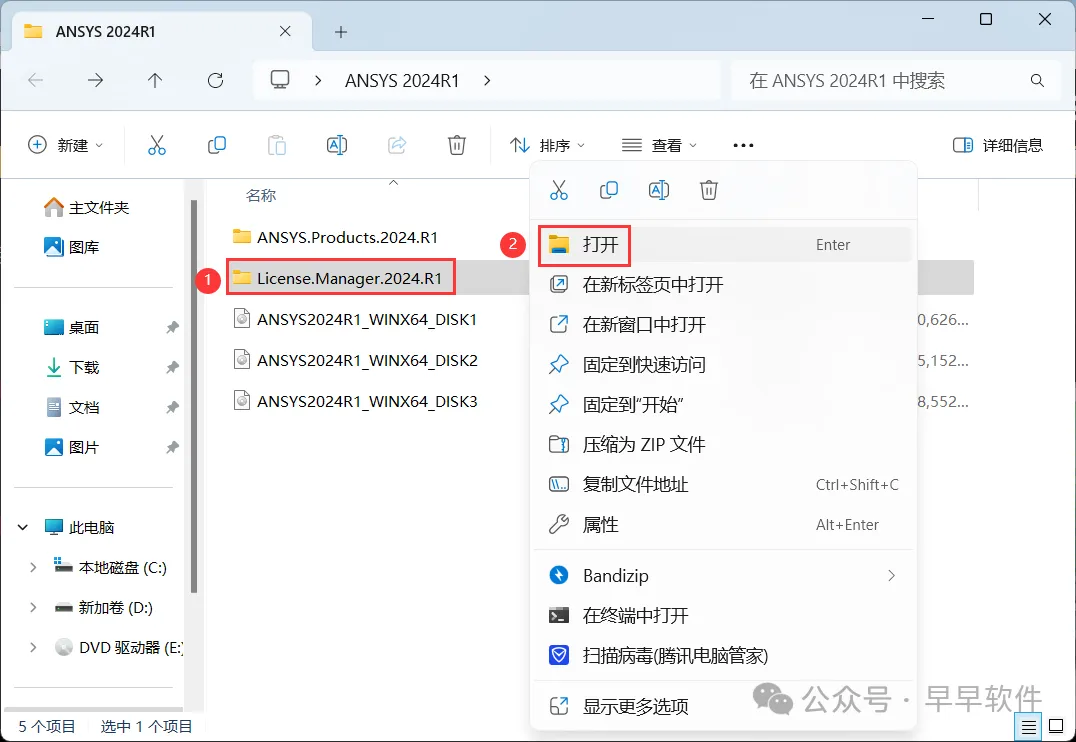The width and height of the screenshot is (1076, 742).
Task: Open Gallery in the navigation pane
Action: (71, 247)
